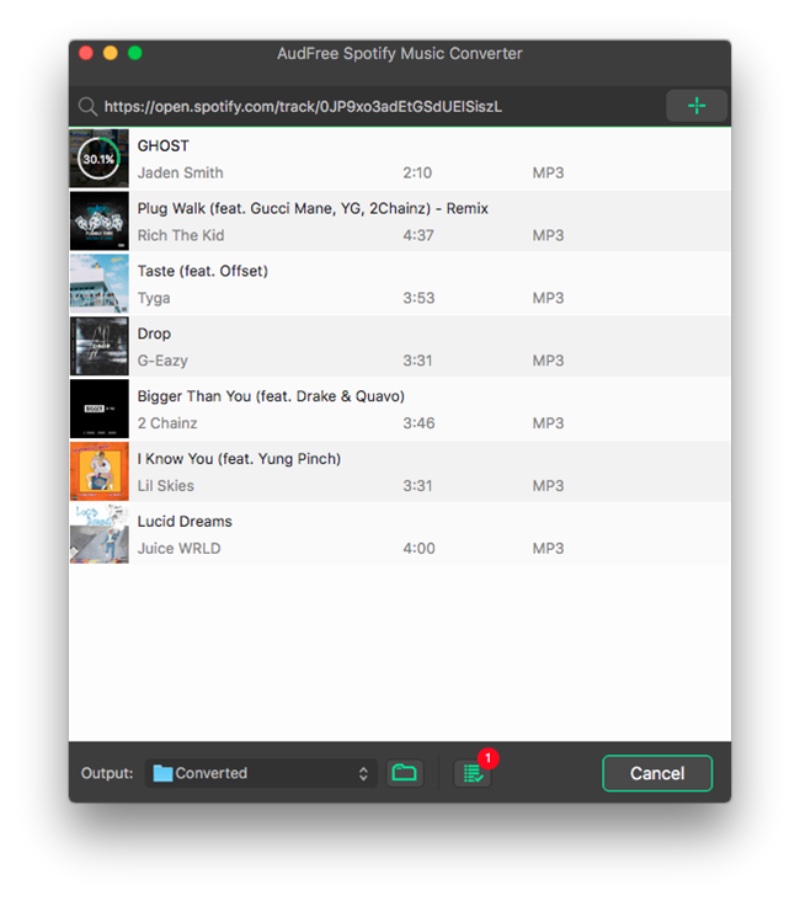Image resolution: width=800 pixels, height=901 pixels.
Task: Select the Lucid Dreams track title
Action: pos(184,521)
